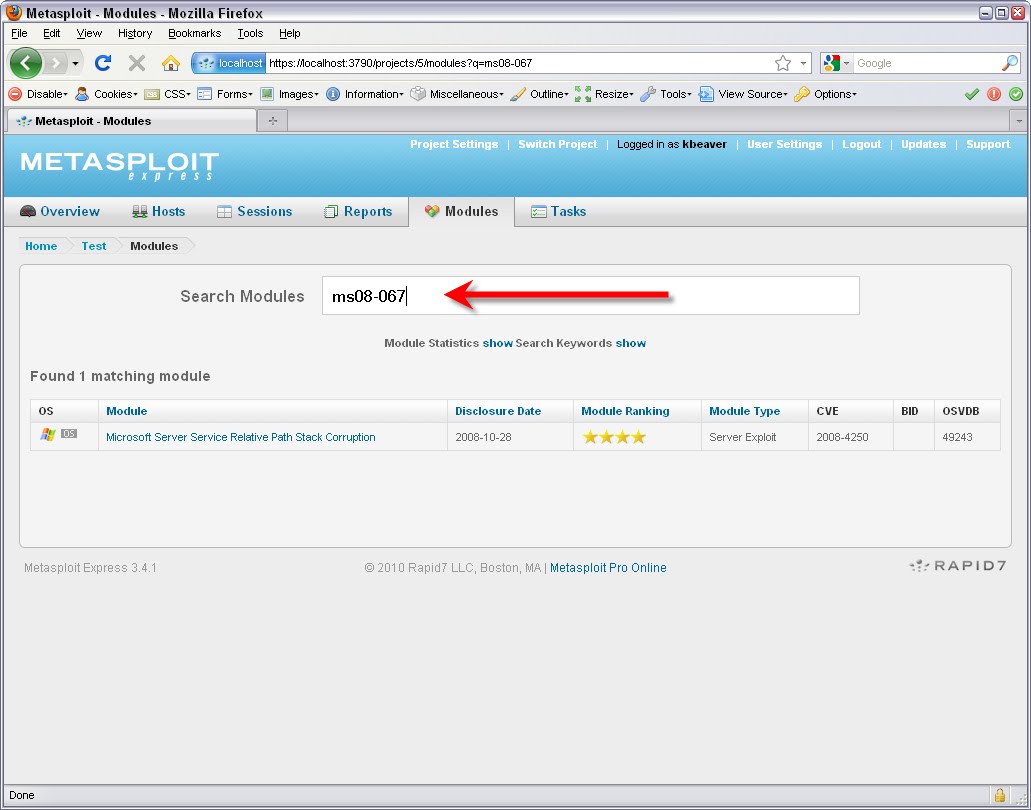Switch to the Hosts tab
Screen dimensions: 1031x810
(158, 211)
